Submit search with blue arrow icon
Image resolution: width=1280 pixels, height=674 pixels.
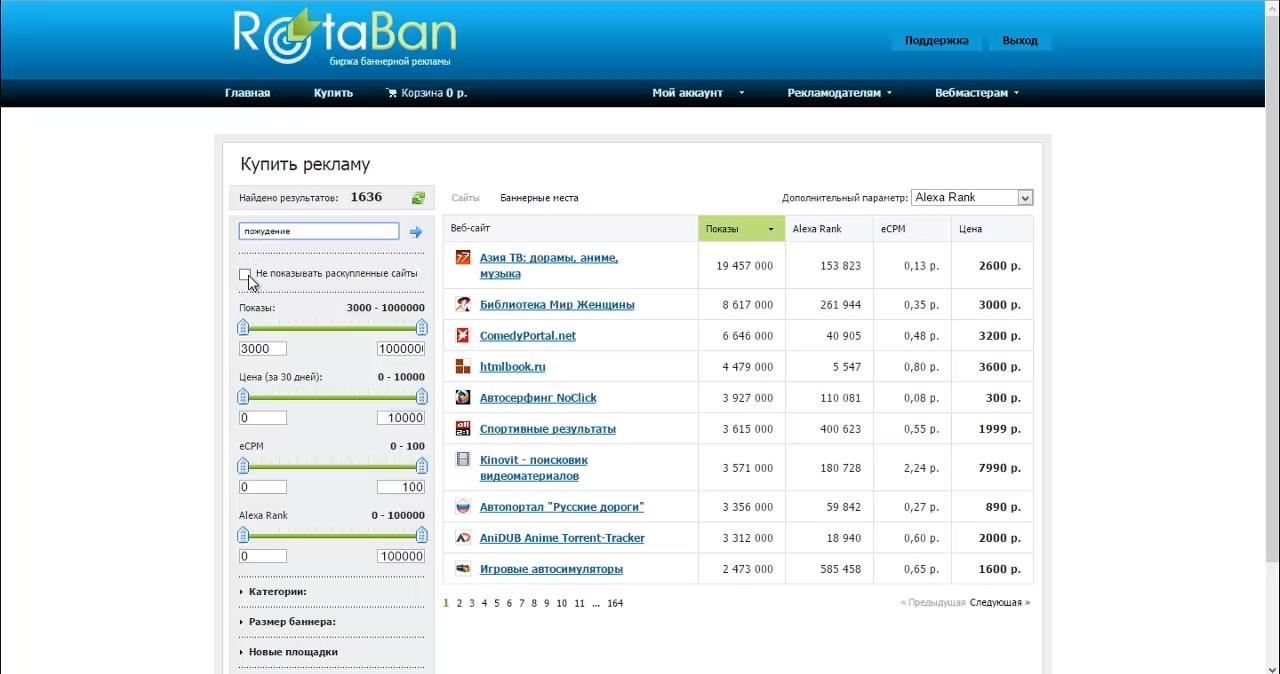416,232
